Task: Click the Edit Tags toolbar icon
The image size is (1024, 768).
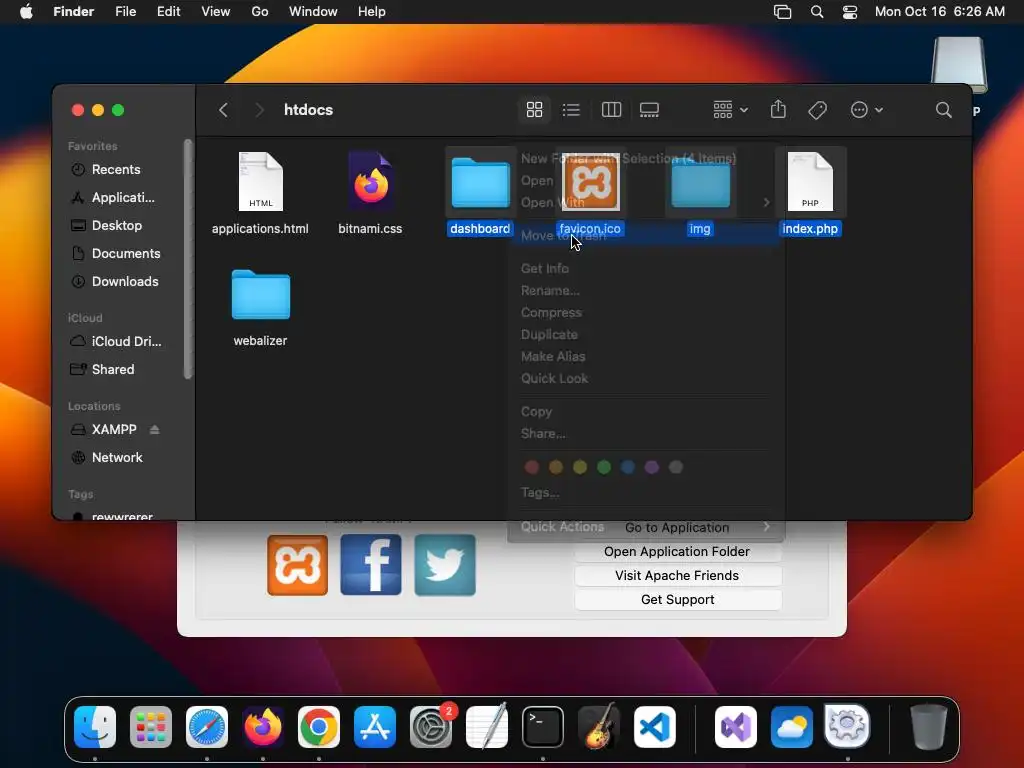Action: tap(817, 110)
